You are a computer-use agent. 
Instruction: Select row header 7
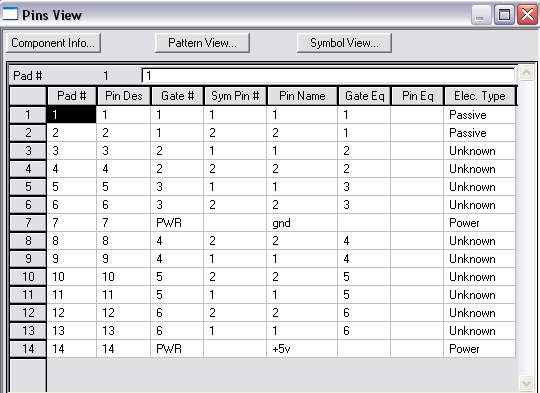tap(28, 223)
